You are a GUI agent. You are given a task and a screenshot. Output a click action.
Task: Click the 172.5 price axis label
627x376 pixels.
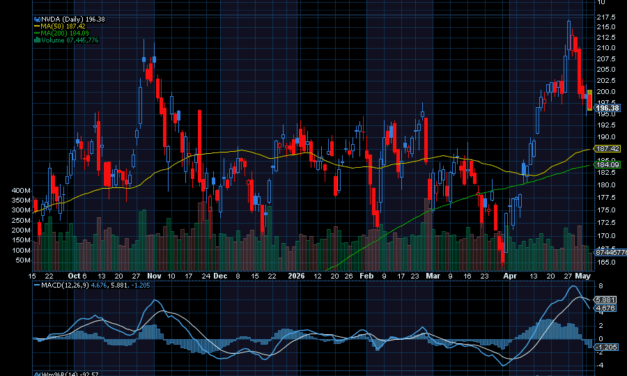click(x=606, y=222)
